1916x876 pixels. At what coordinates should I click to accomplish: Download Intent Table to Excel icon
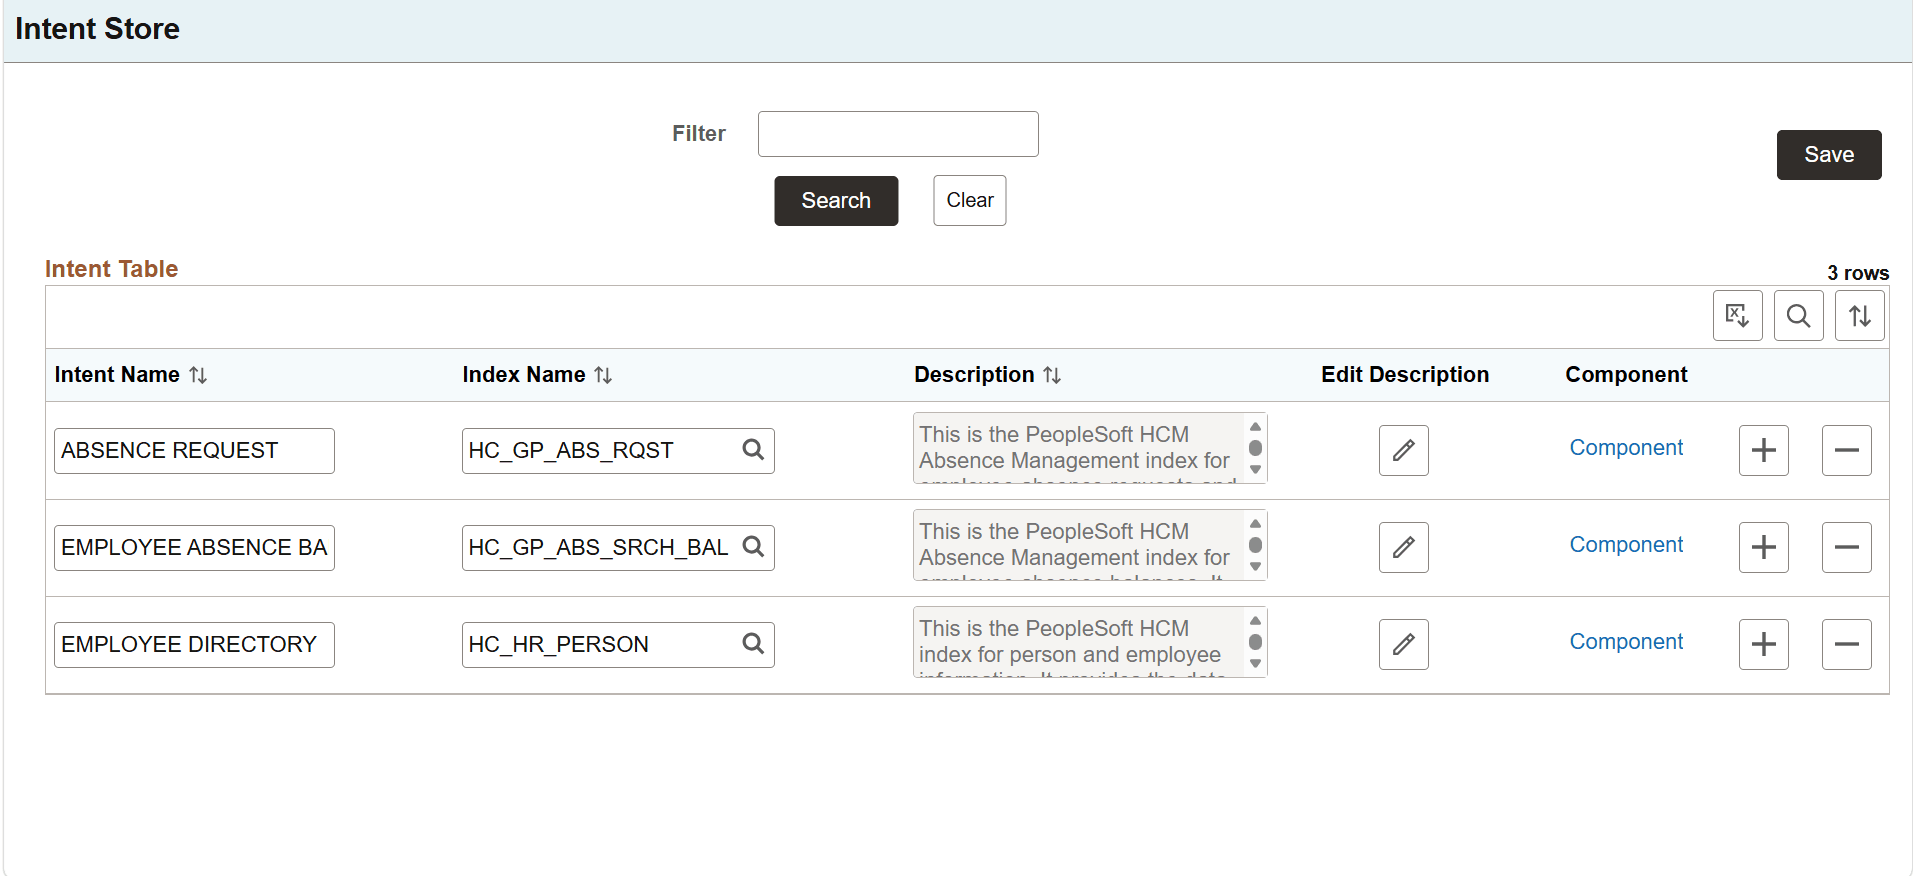[x=1737, y=316]
